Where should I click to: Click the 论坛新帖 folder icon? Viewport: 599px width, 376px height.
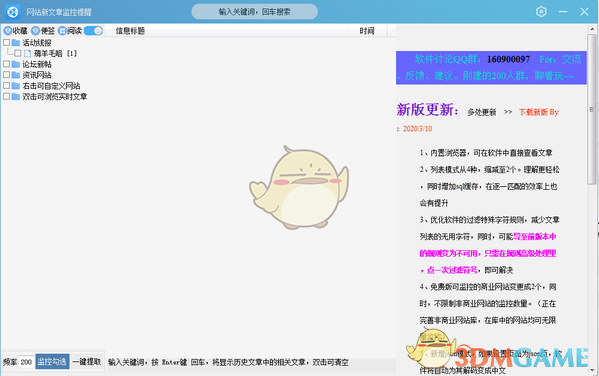16,64
